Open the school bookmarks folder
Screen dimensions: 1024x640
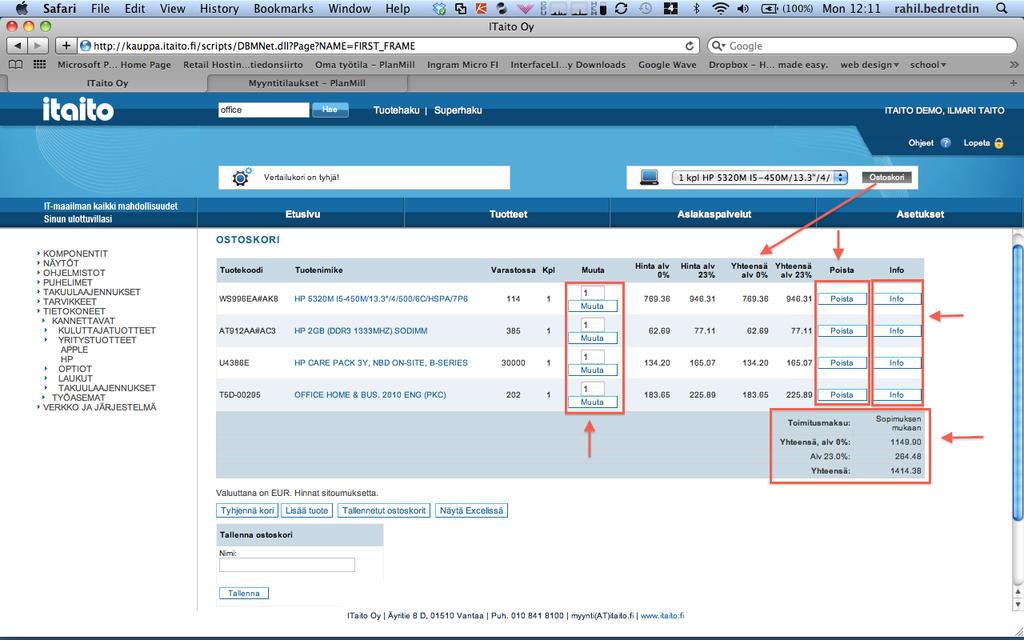coord(928,65)
